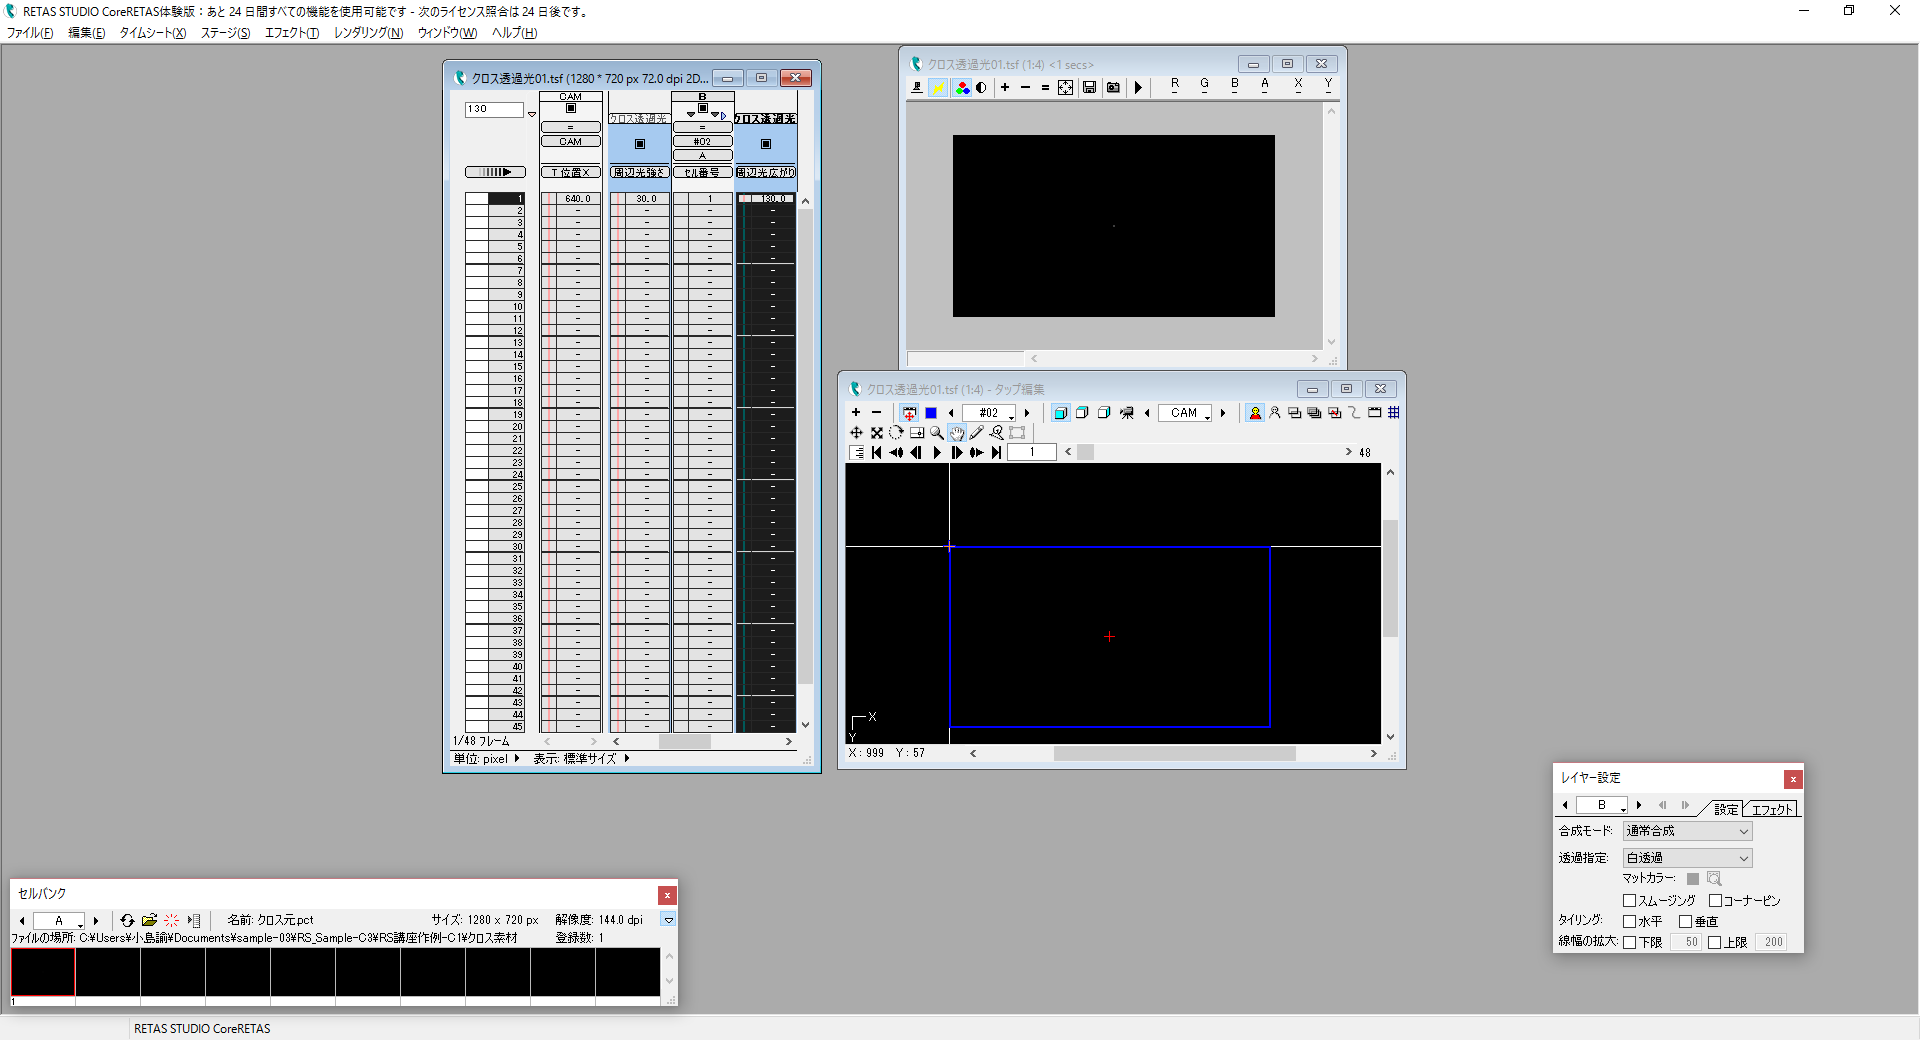Viewport: 1920px width, 1040px height.
Task: Click the T位置X column header button
Action: coord(571,173)
